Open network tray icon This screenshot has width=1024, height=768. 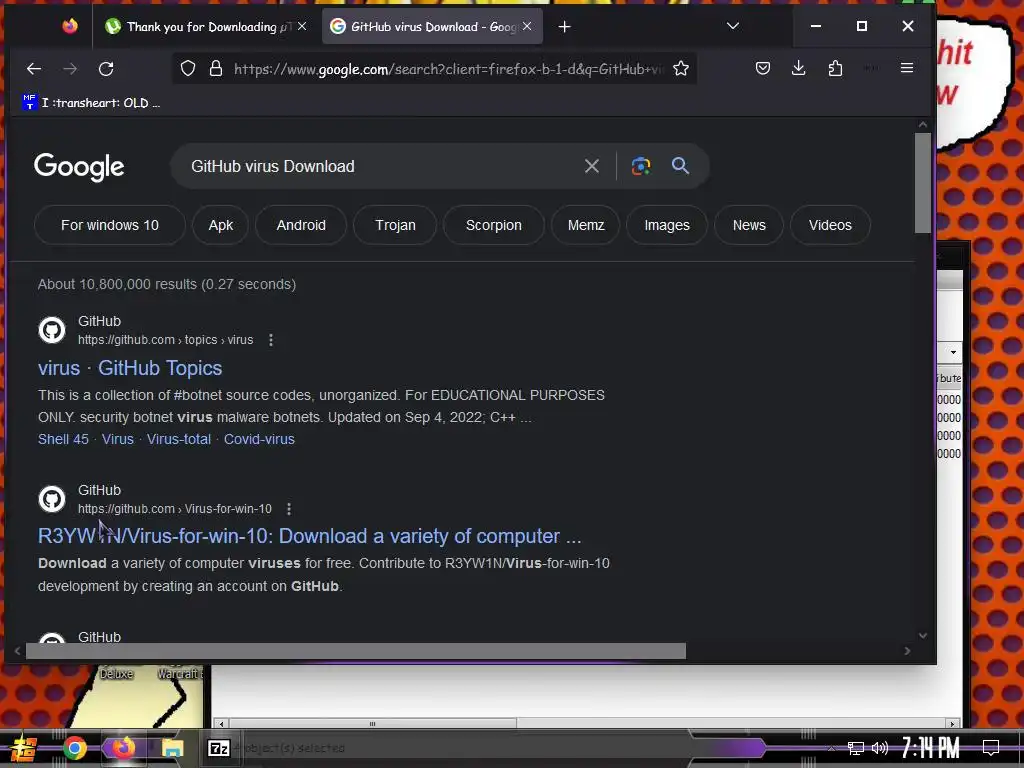pos(856,748)
